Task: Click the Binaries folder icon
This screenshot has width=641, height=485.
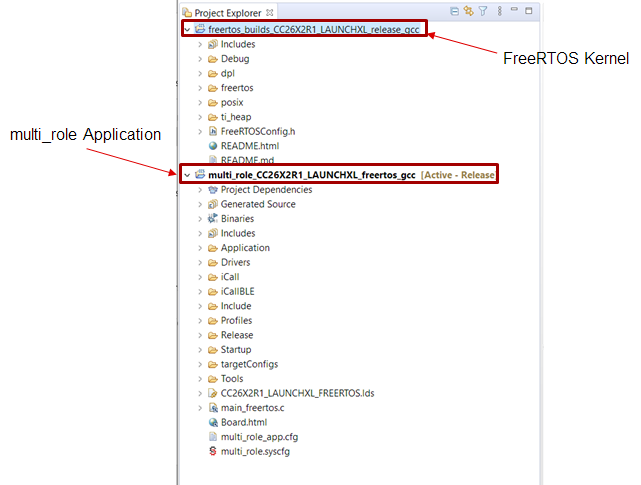Action: click(x=213, y=219)
